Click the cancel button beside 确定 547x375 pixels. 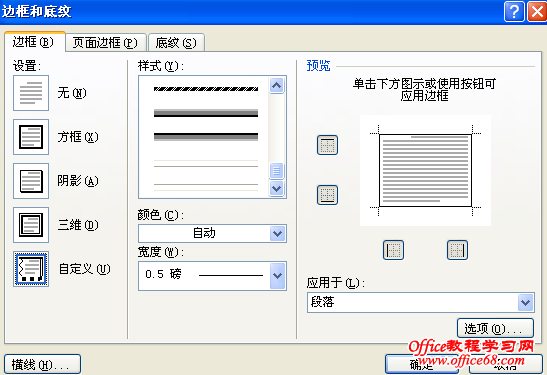(506, 365)
